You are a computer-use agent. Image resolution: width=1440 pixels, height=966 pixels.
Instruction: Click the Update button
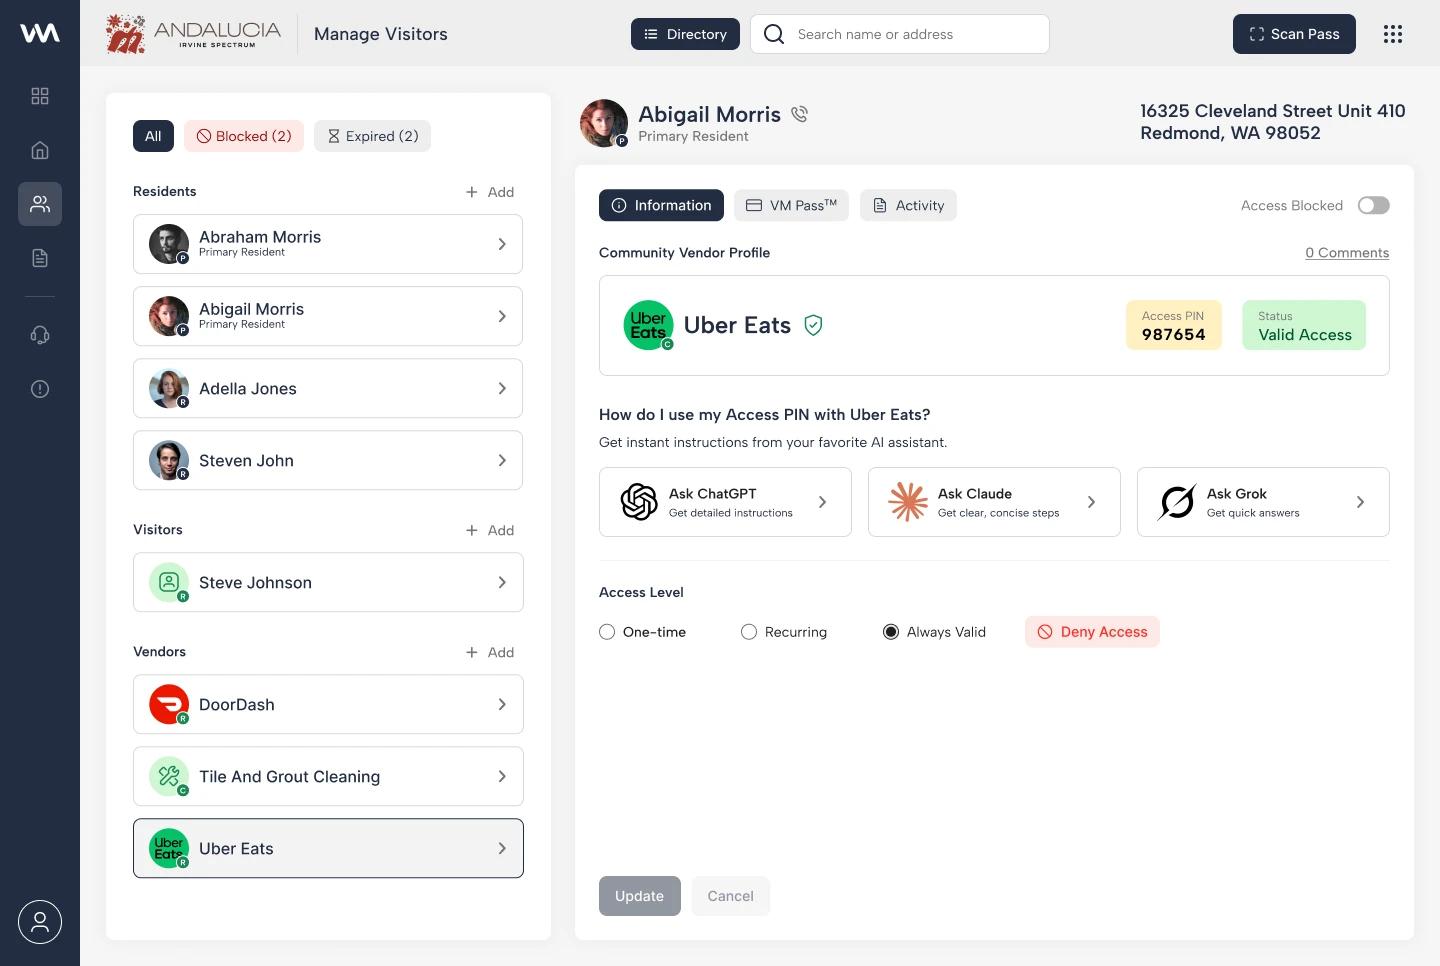(x=640, y=896)
